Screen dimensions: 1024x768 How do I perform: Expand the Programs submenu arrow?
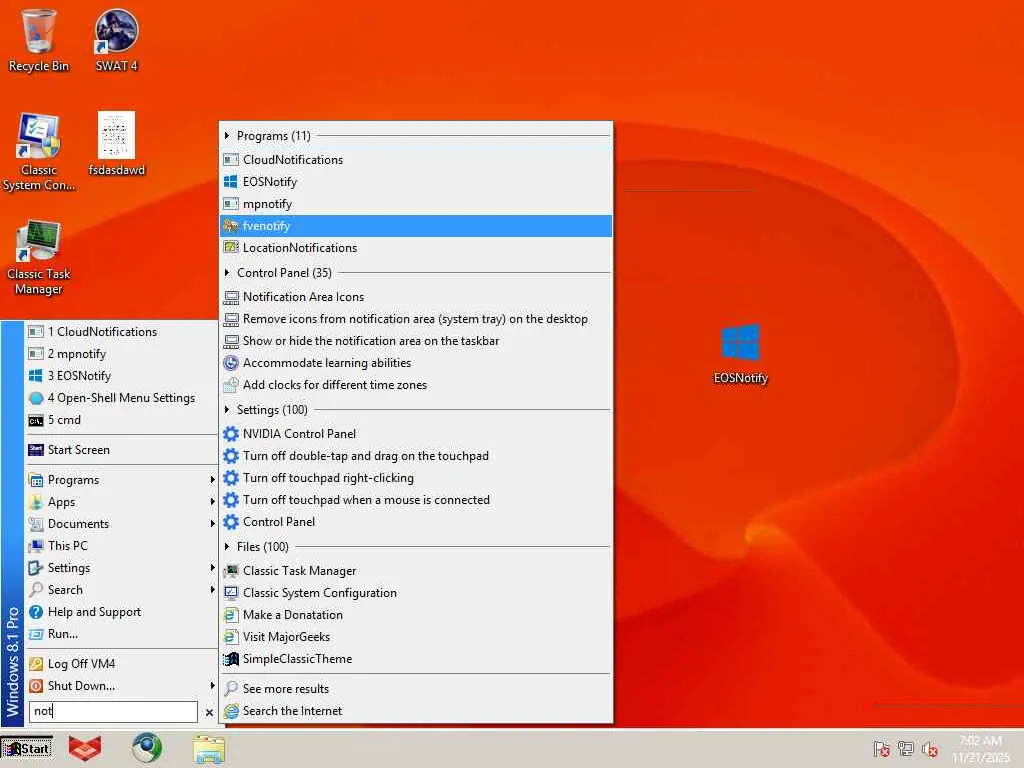212,480
